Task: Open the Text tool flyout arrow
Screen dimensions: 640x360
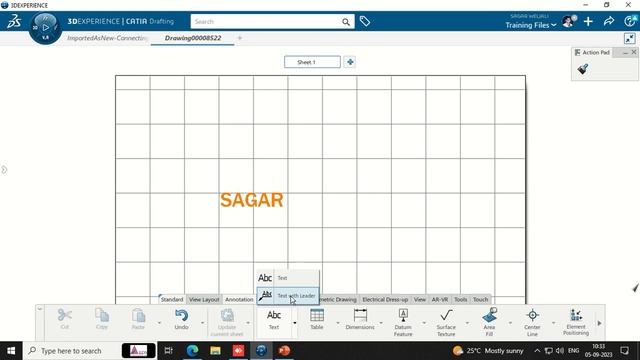Action: (295, 323)
